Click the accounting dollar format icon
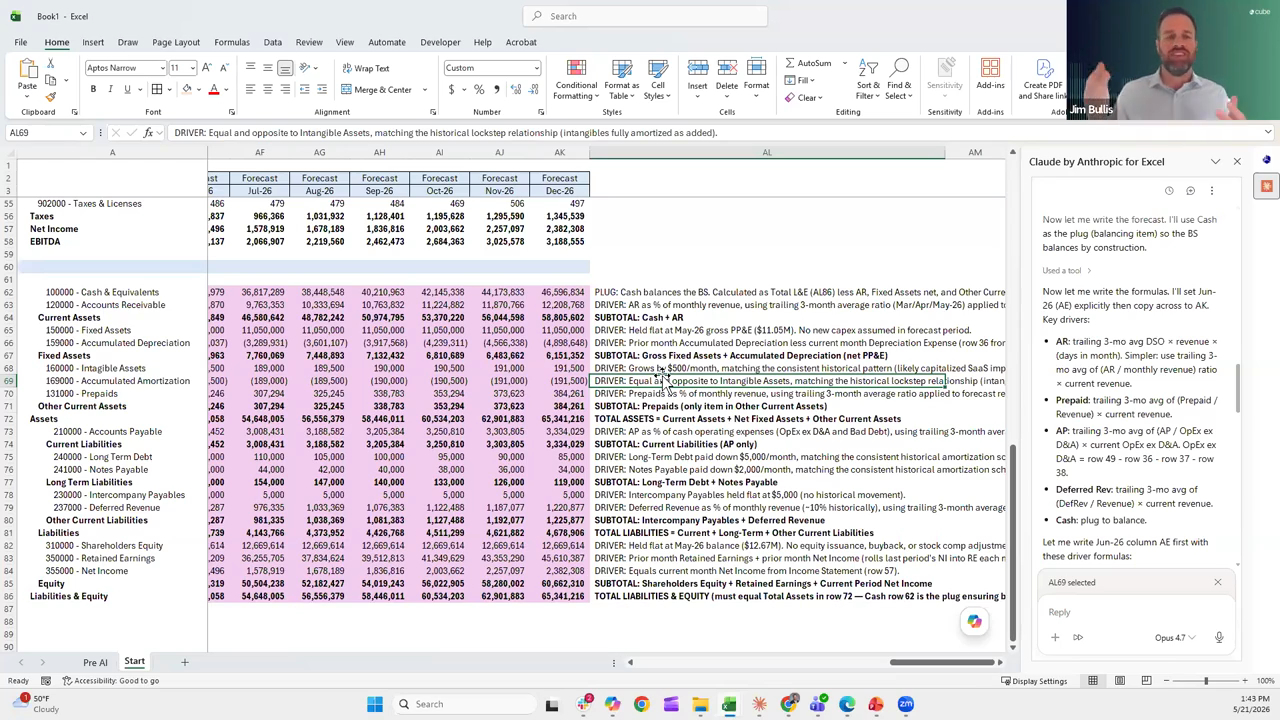This screenshot has height=720, width=1280. click(x=451, y=89)
